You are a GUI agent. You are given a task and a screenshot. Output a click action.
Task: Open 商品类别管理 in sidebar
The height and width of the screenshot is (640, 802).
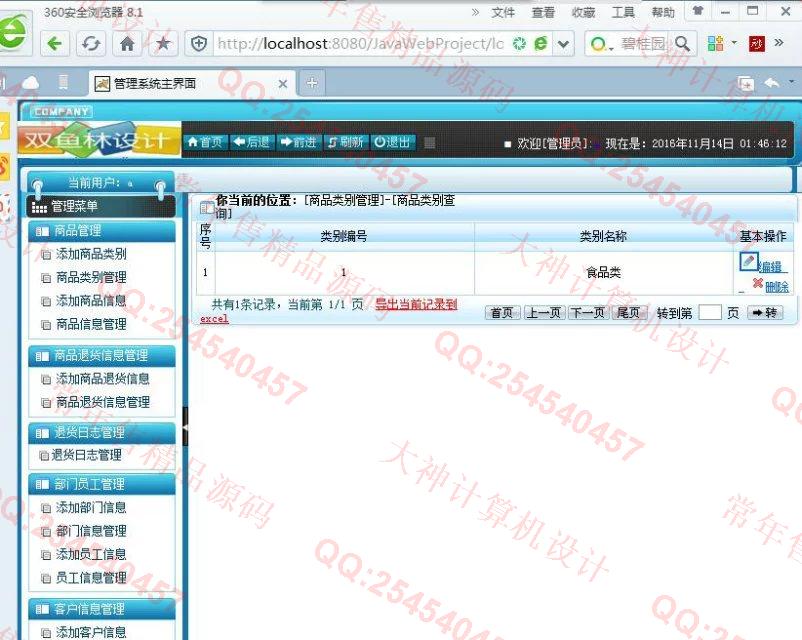tap(91, 277)
